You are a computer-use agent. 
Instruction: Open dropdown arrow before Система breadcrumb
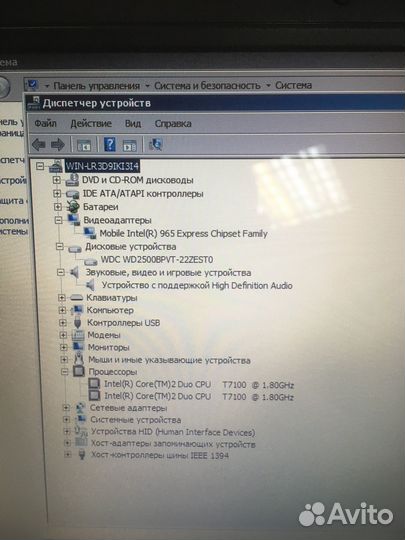tap(268, 85)
